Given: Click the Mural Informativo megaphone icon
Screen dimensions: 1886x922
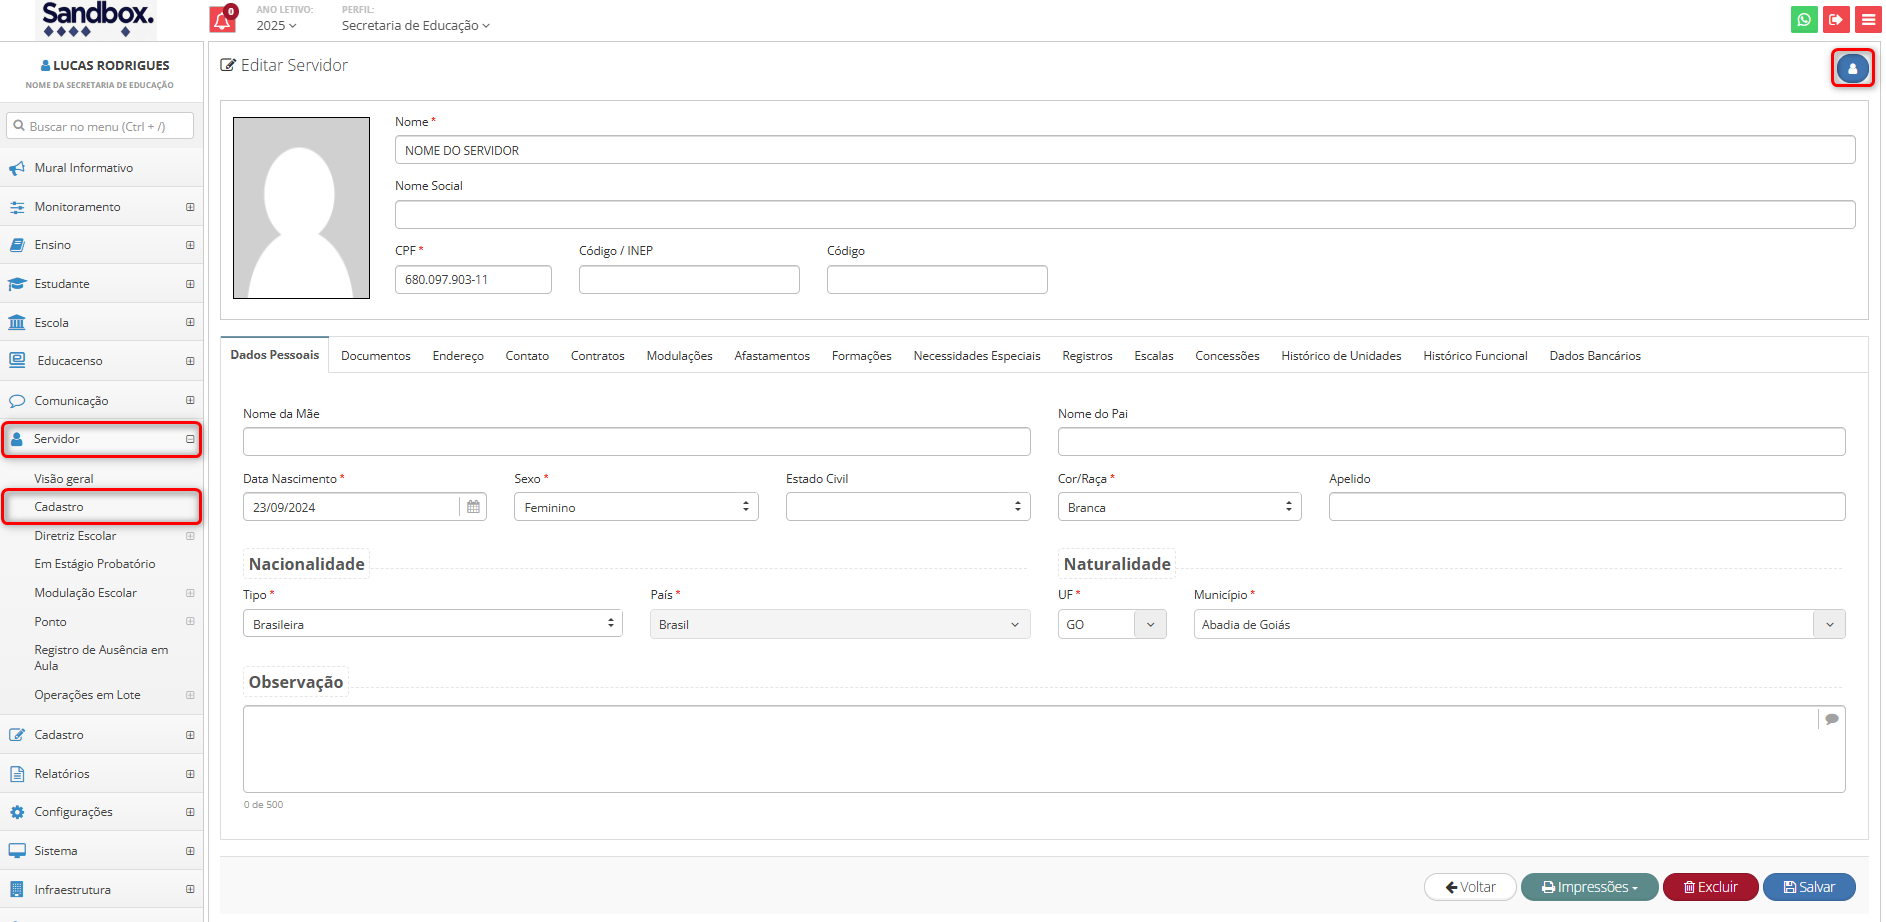Looking at the screenshot, I should click(x=17, y=168).
